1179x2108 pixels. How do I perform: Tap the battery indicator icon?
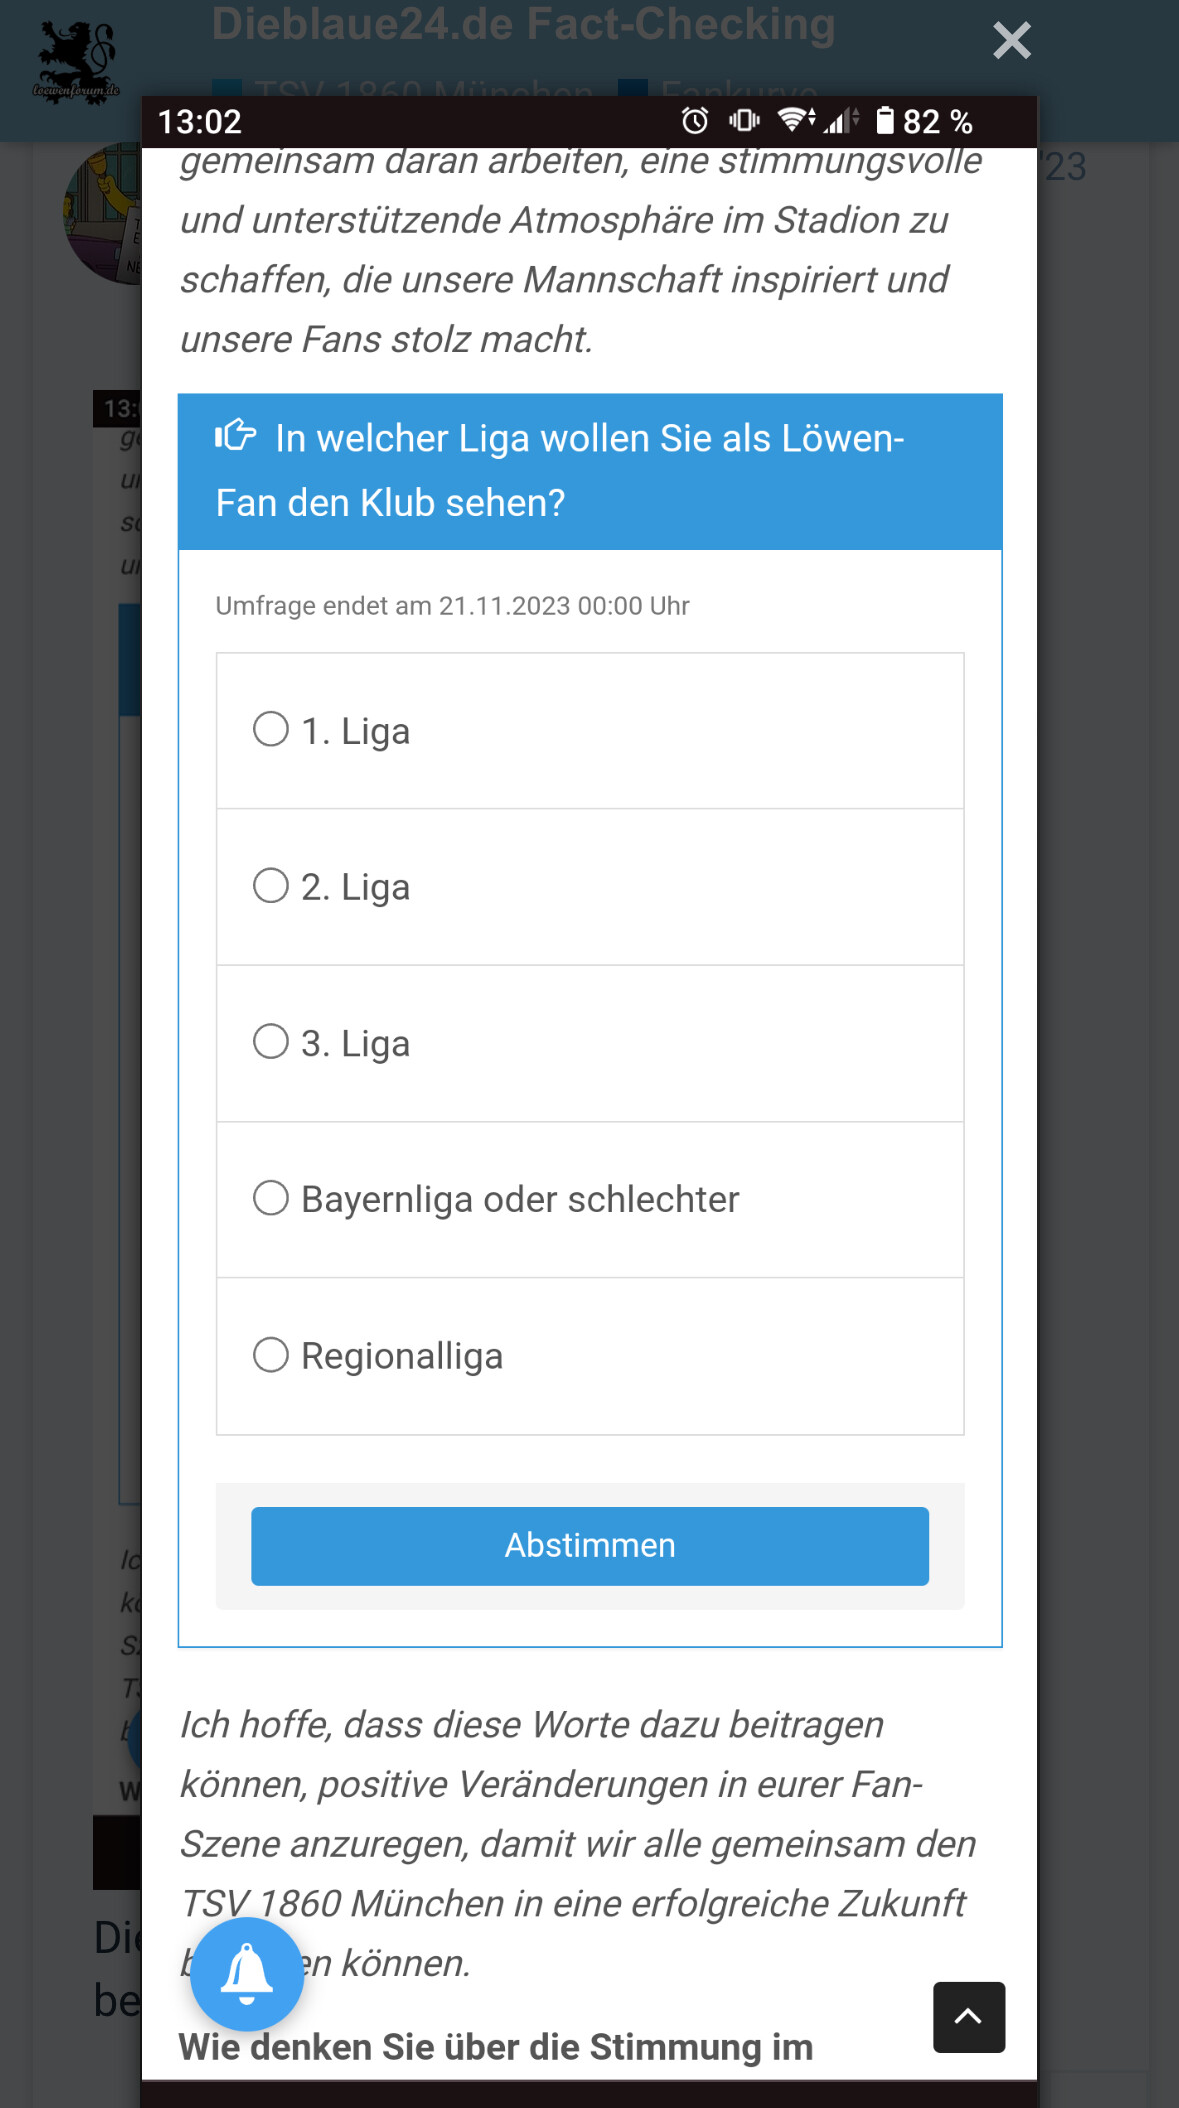pos(884,121)
